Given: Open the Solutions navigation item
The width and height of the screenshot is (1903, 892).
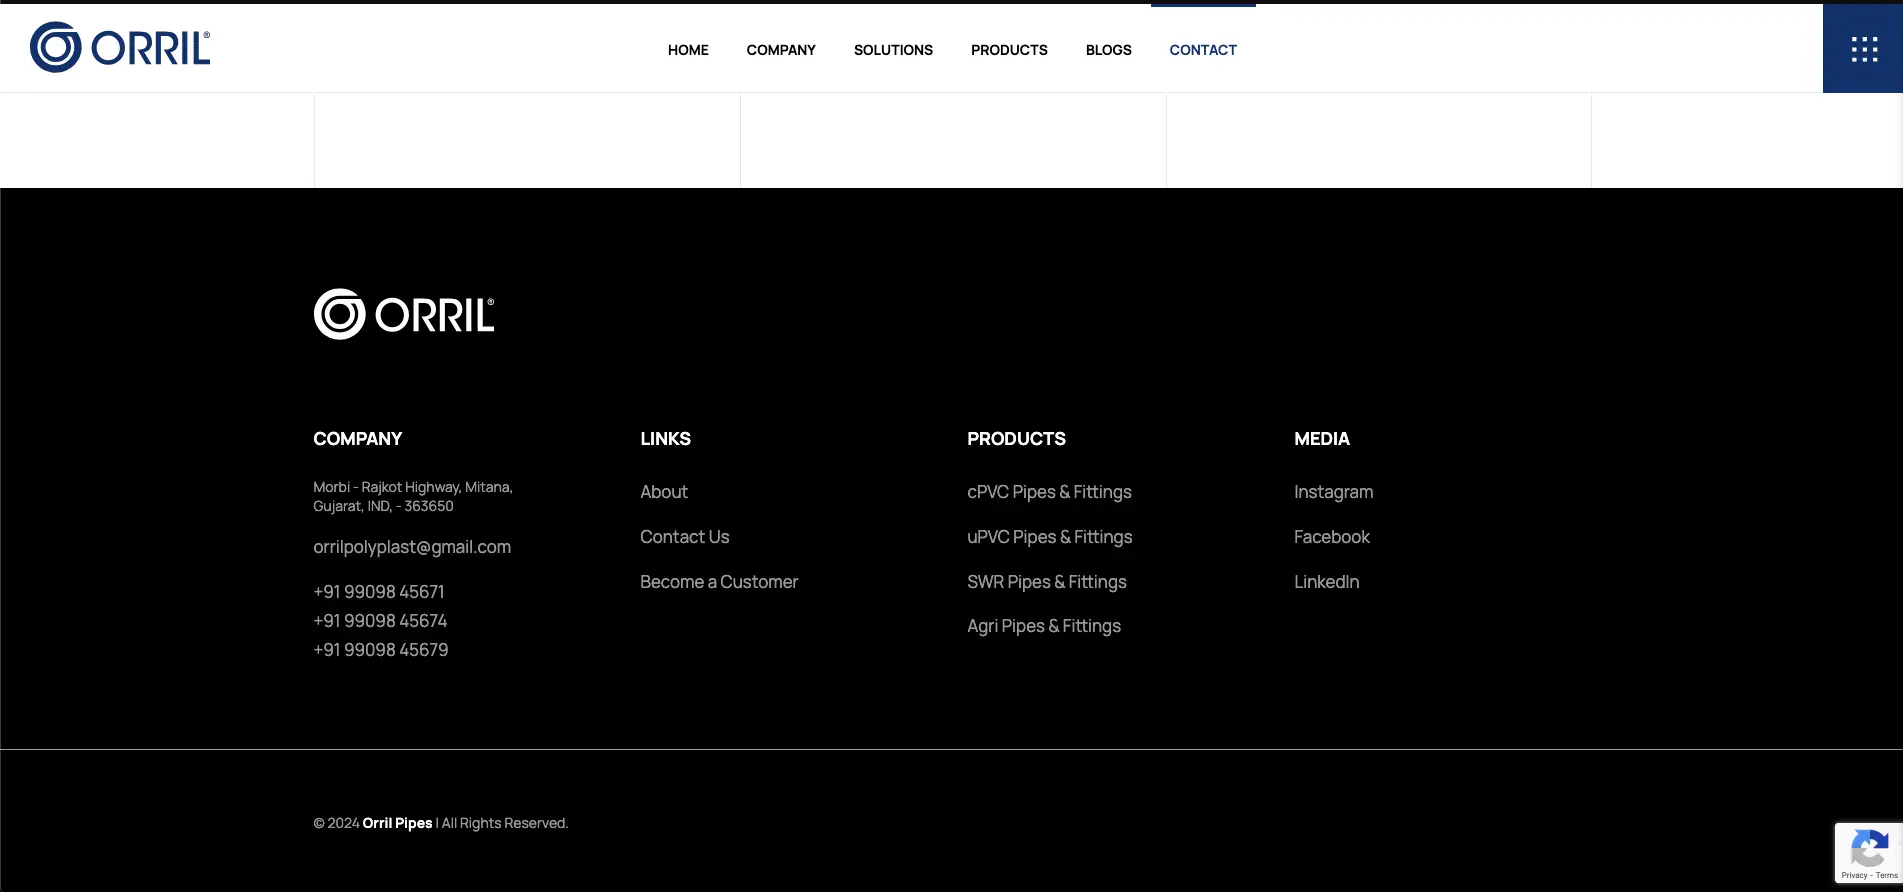Looking at the screenshot, I should pyautogui.click(x=893, y=50).
